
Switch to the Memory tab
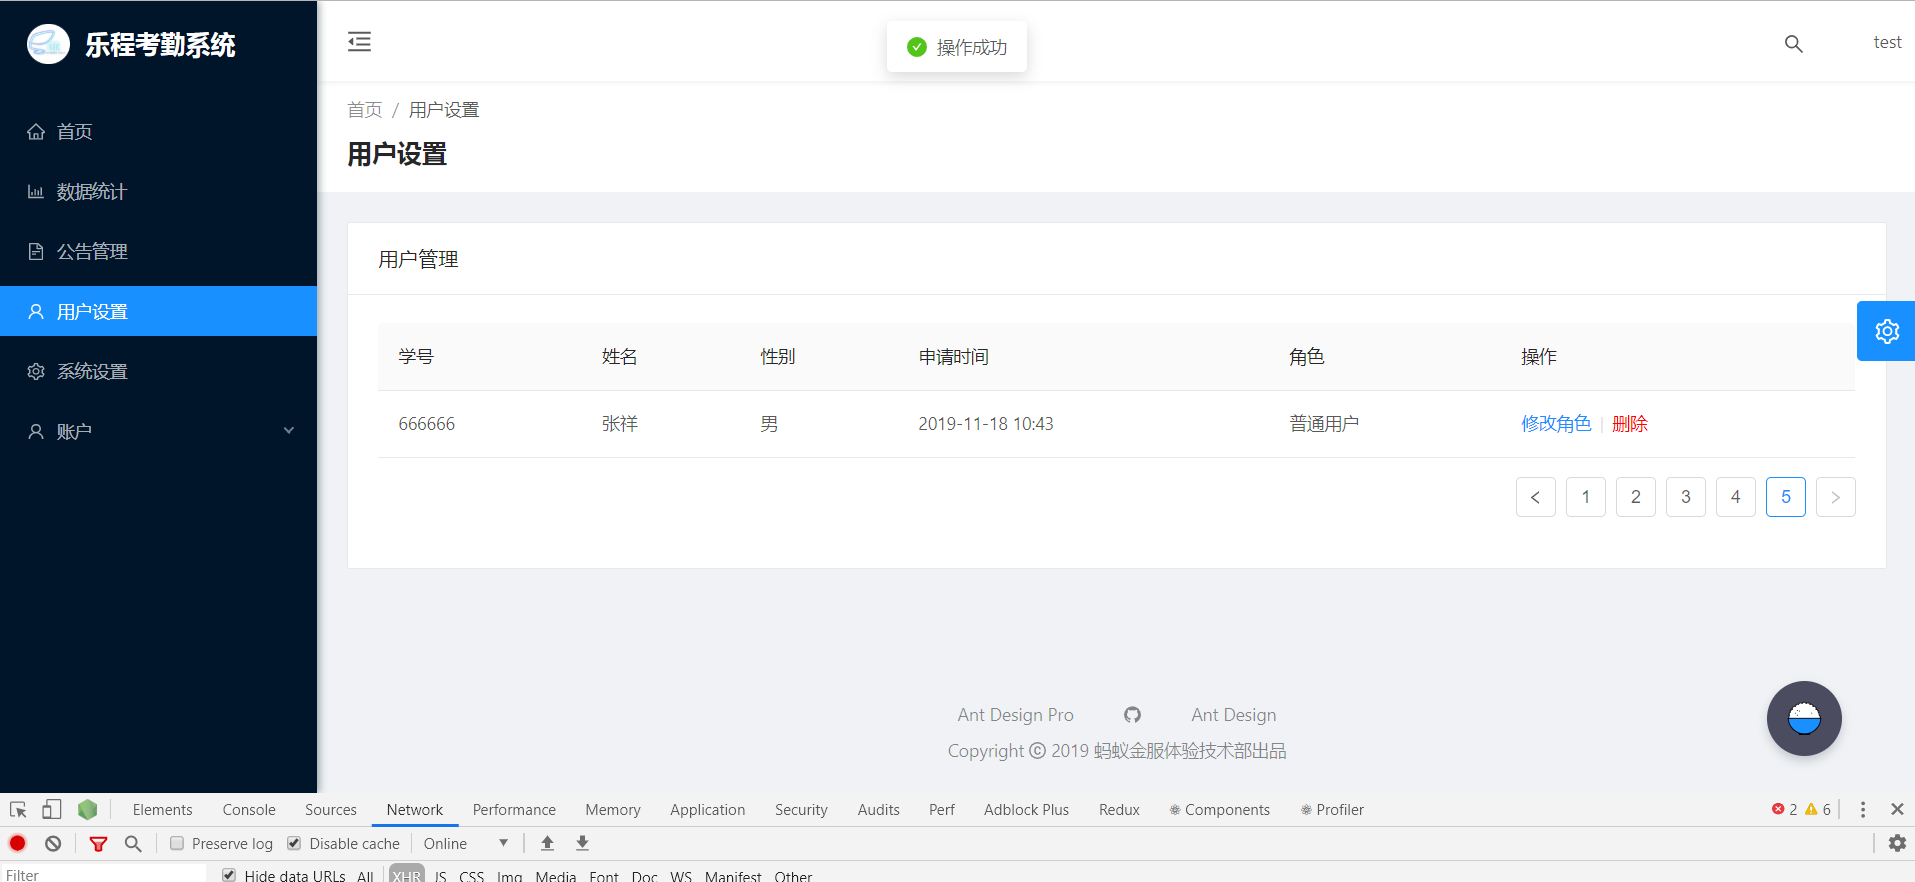613,810
